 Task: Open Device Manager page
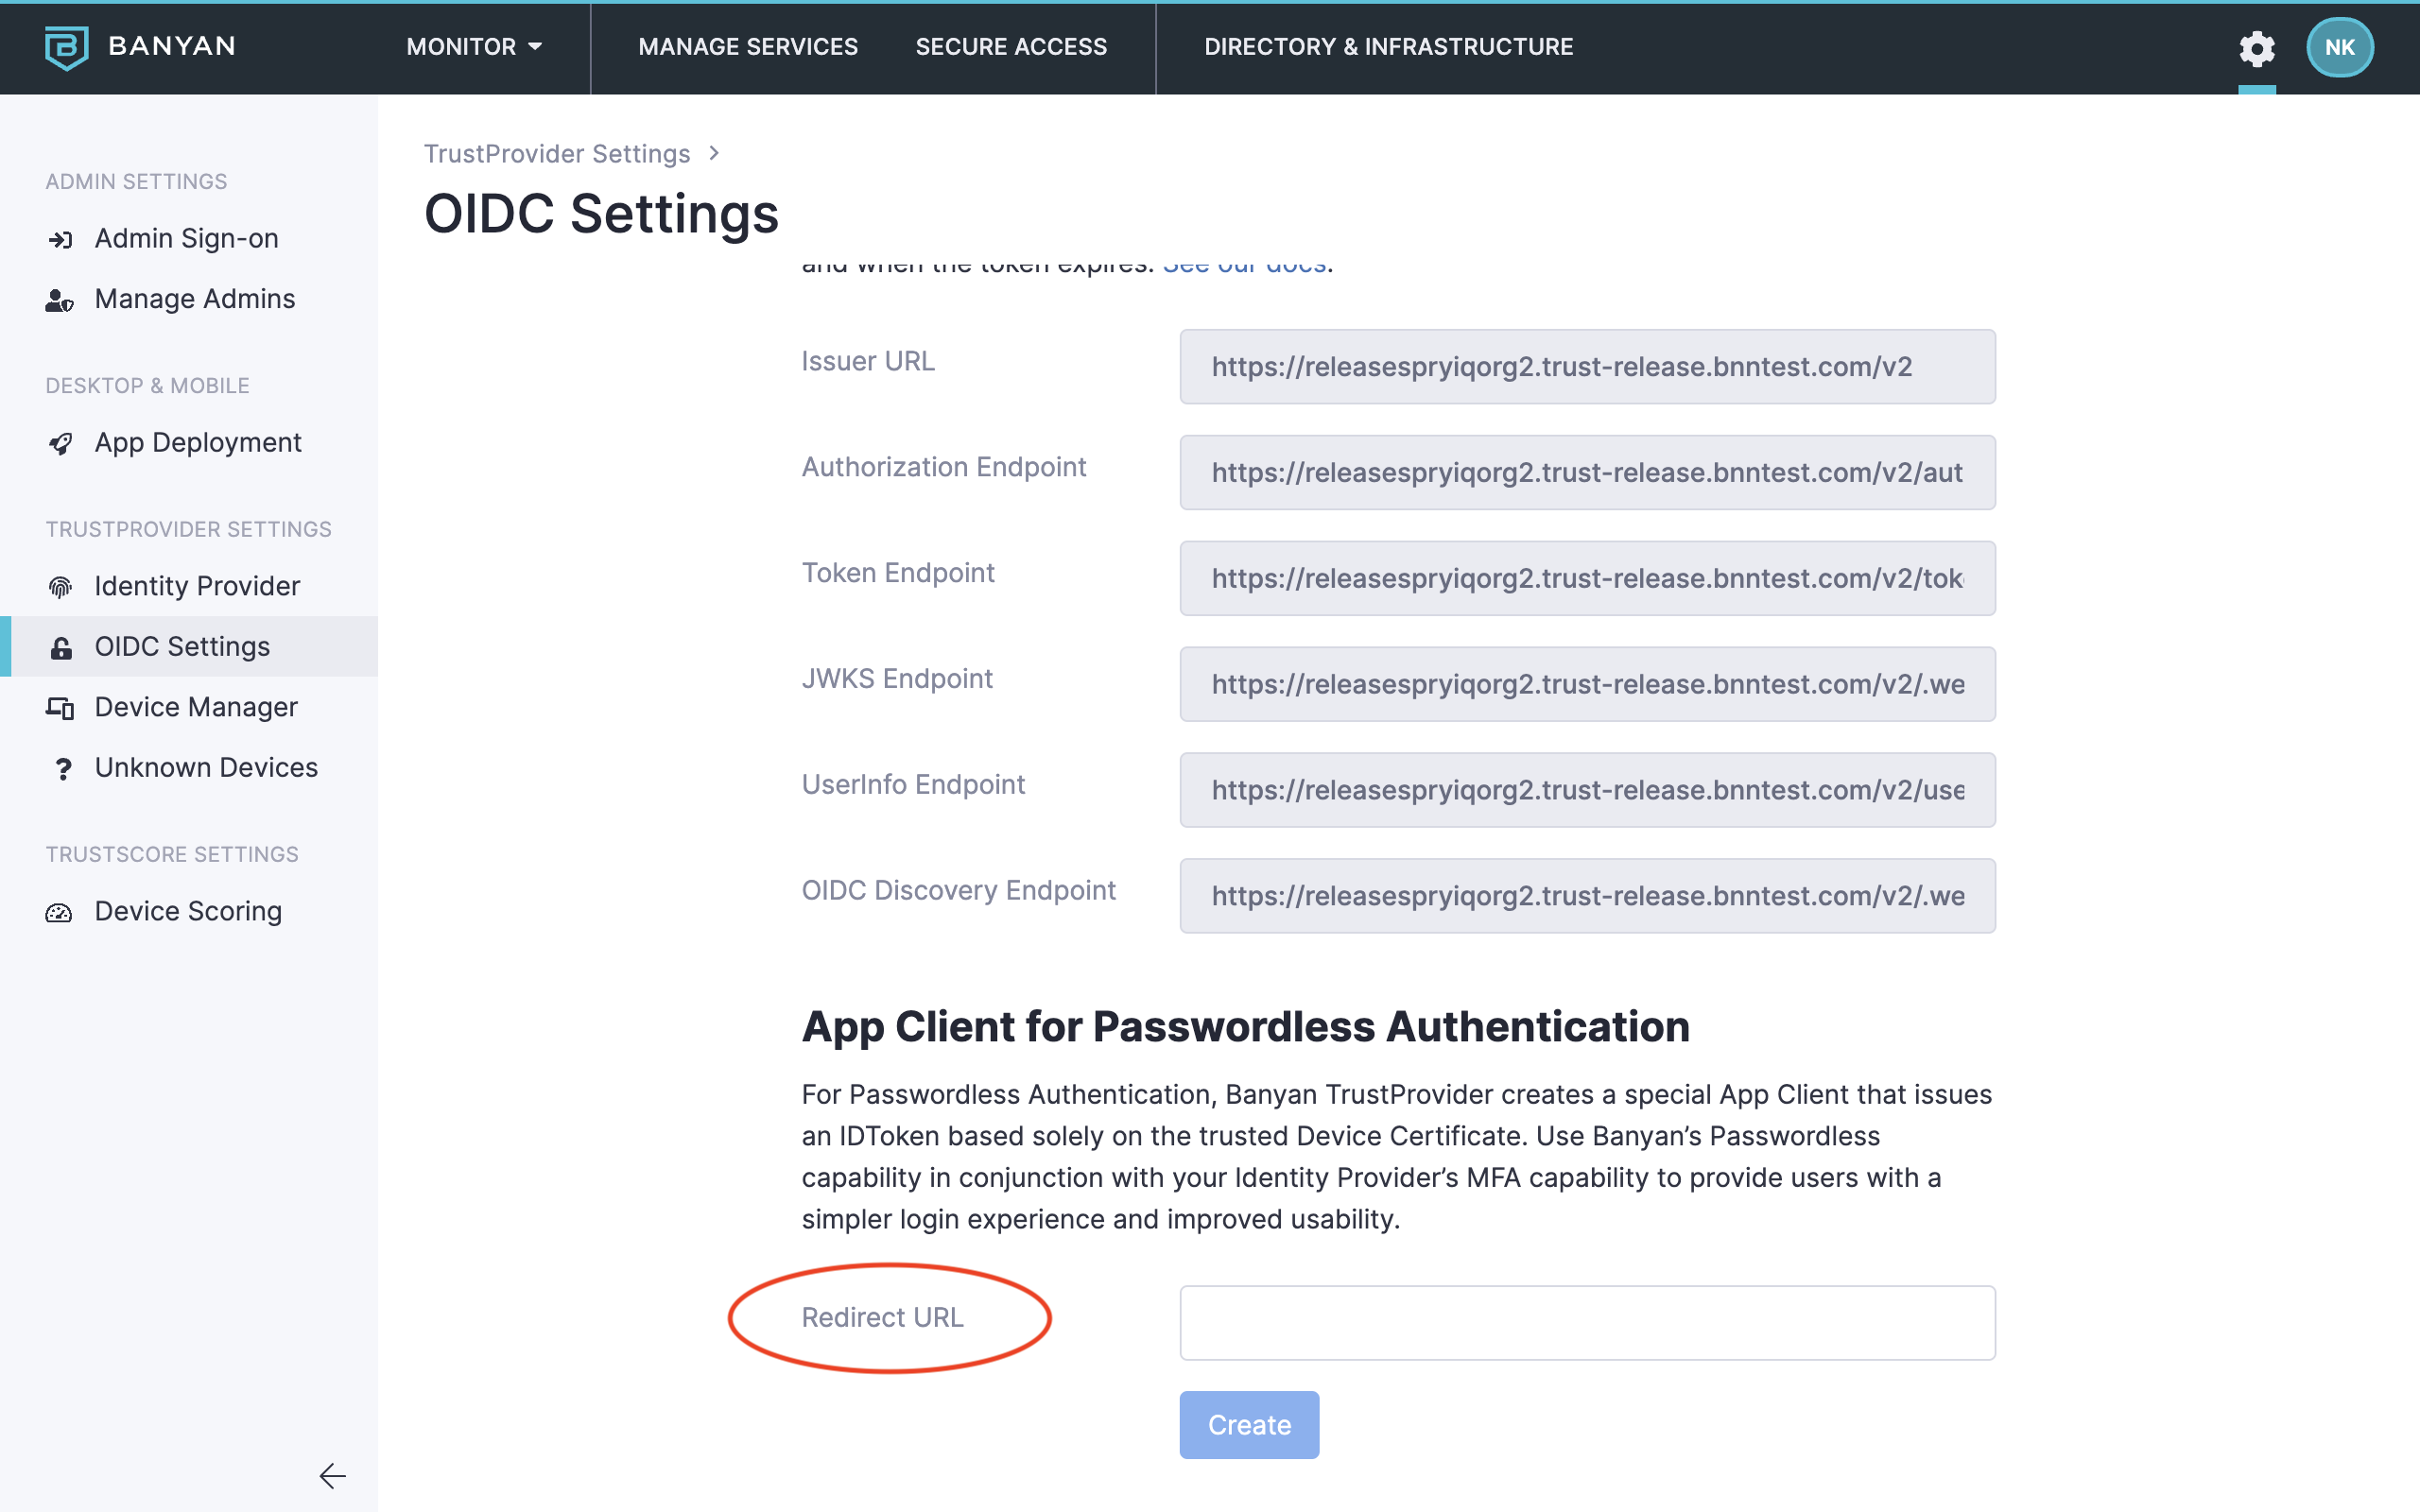[x=196, y=707]
